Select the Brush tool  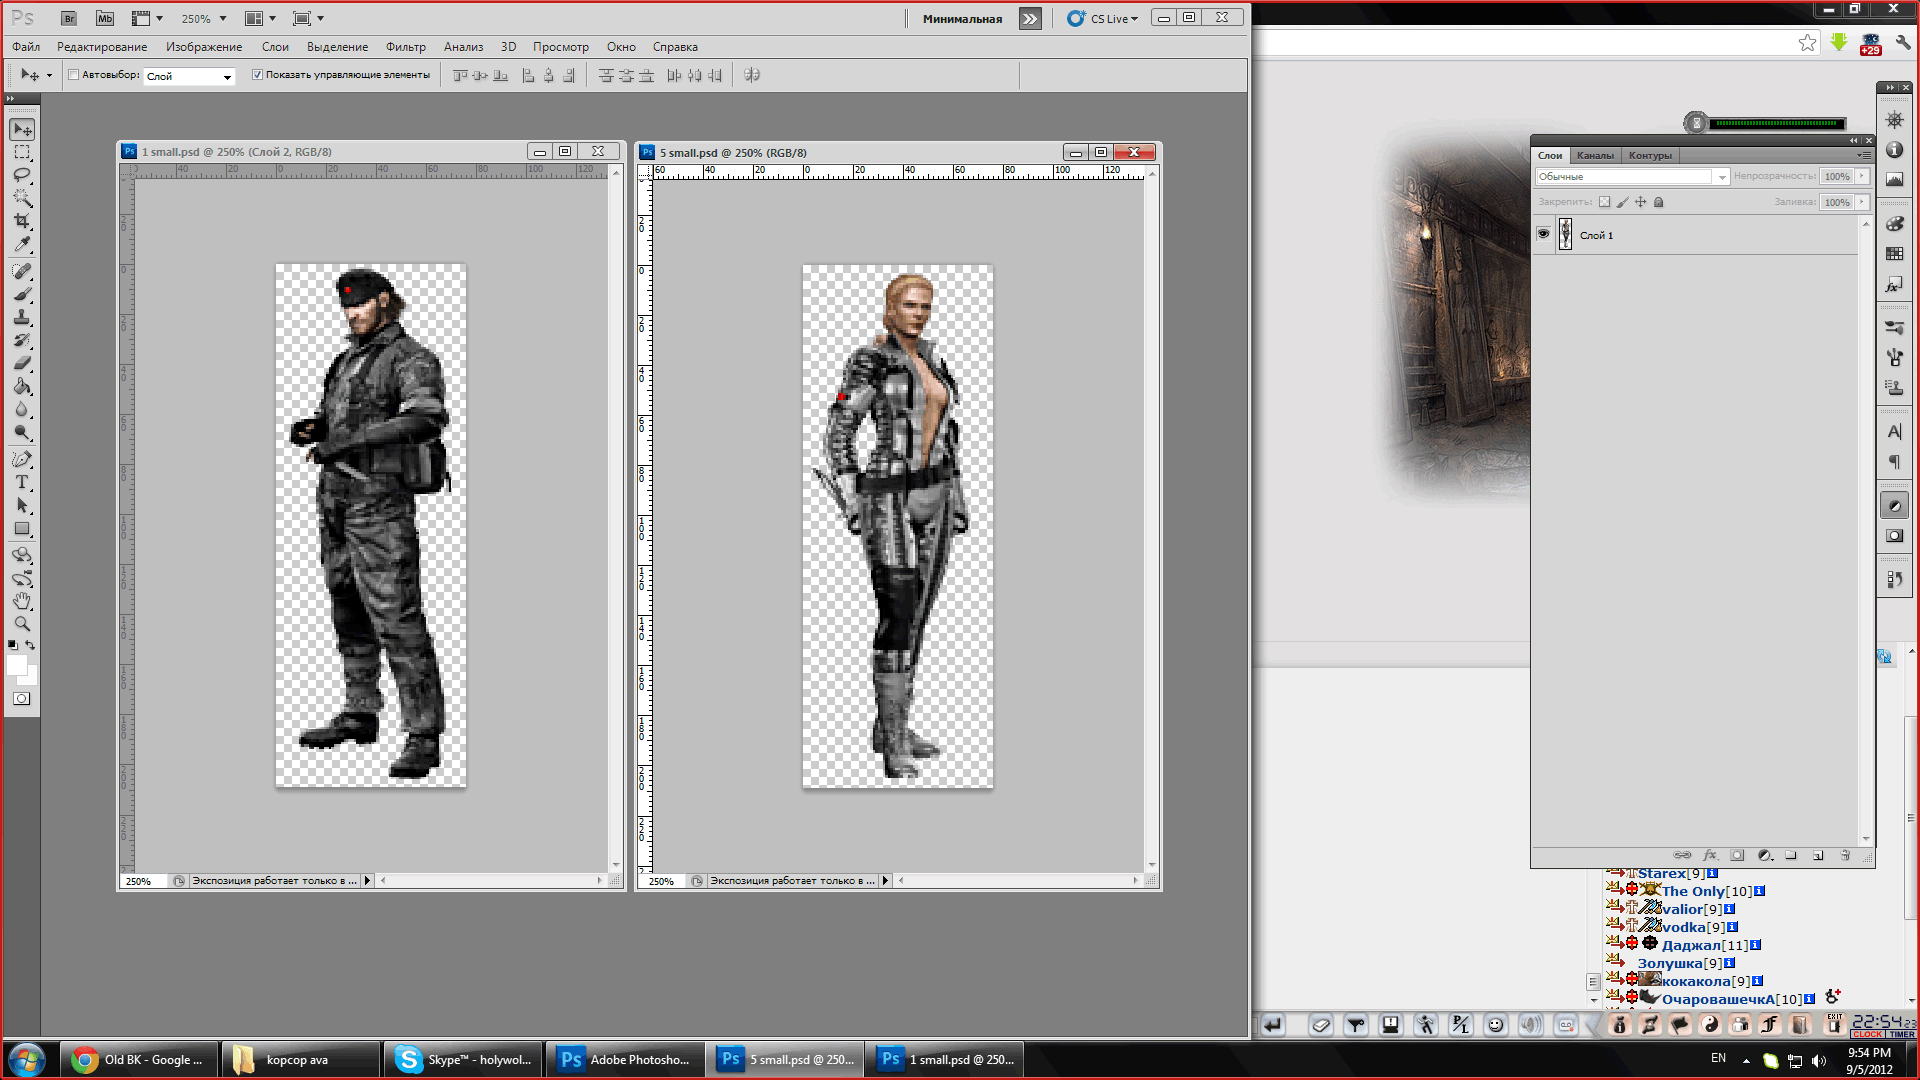point(22,294)
